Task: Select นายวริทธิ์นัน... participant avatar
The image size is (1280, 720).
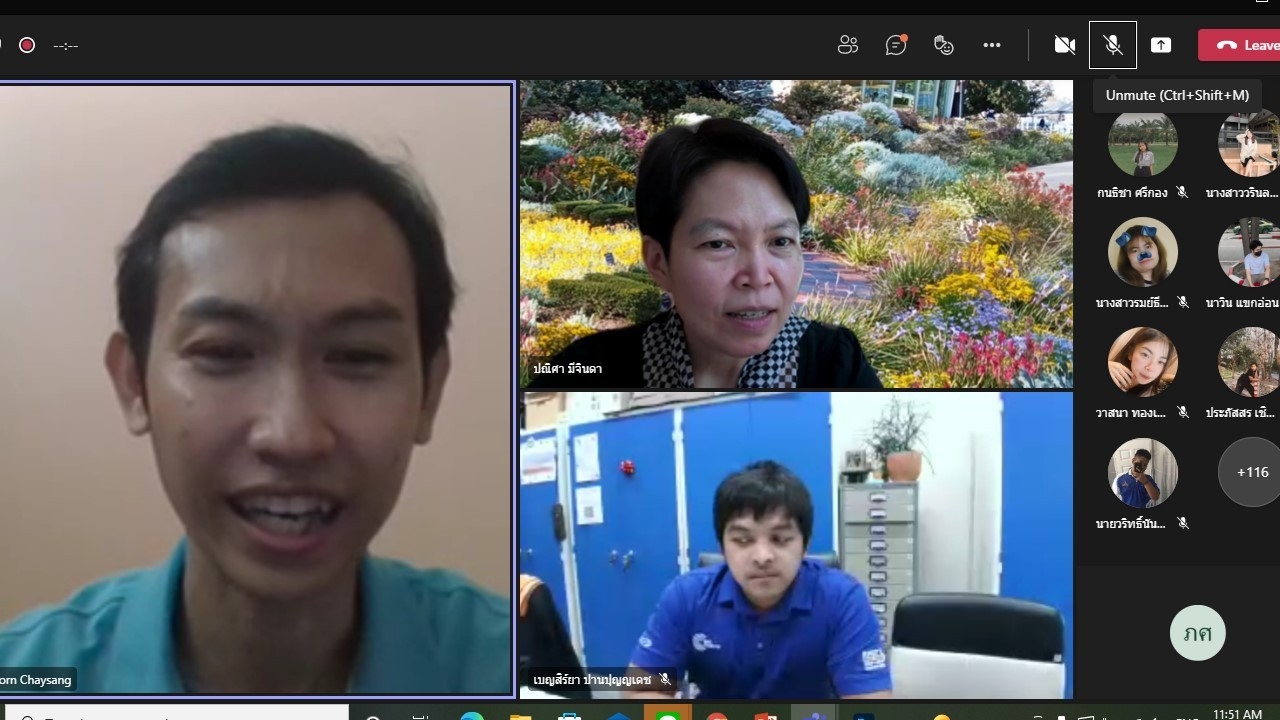Action: point(1143,472)
